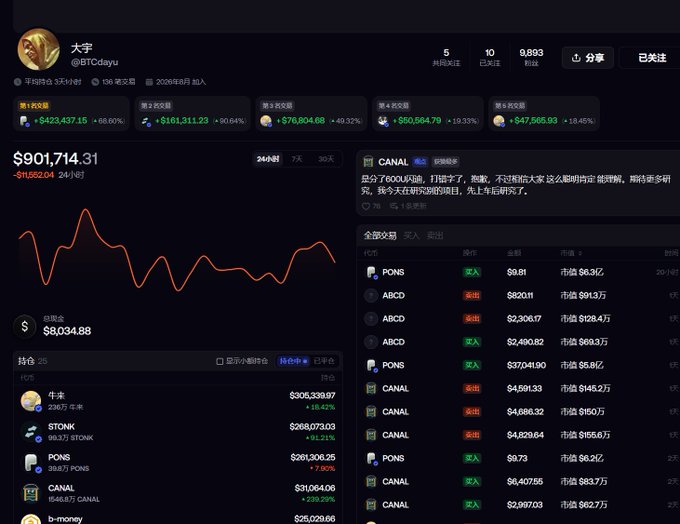This screenshot has height=524, width=680.
Task: Filter trades by 买入 tab
Action: pos(411,236)
